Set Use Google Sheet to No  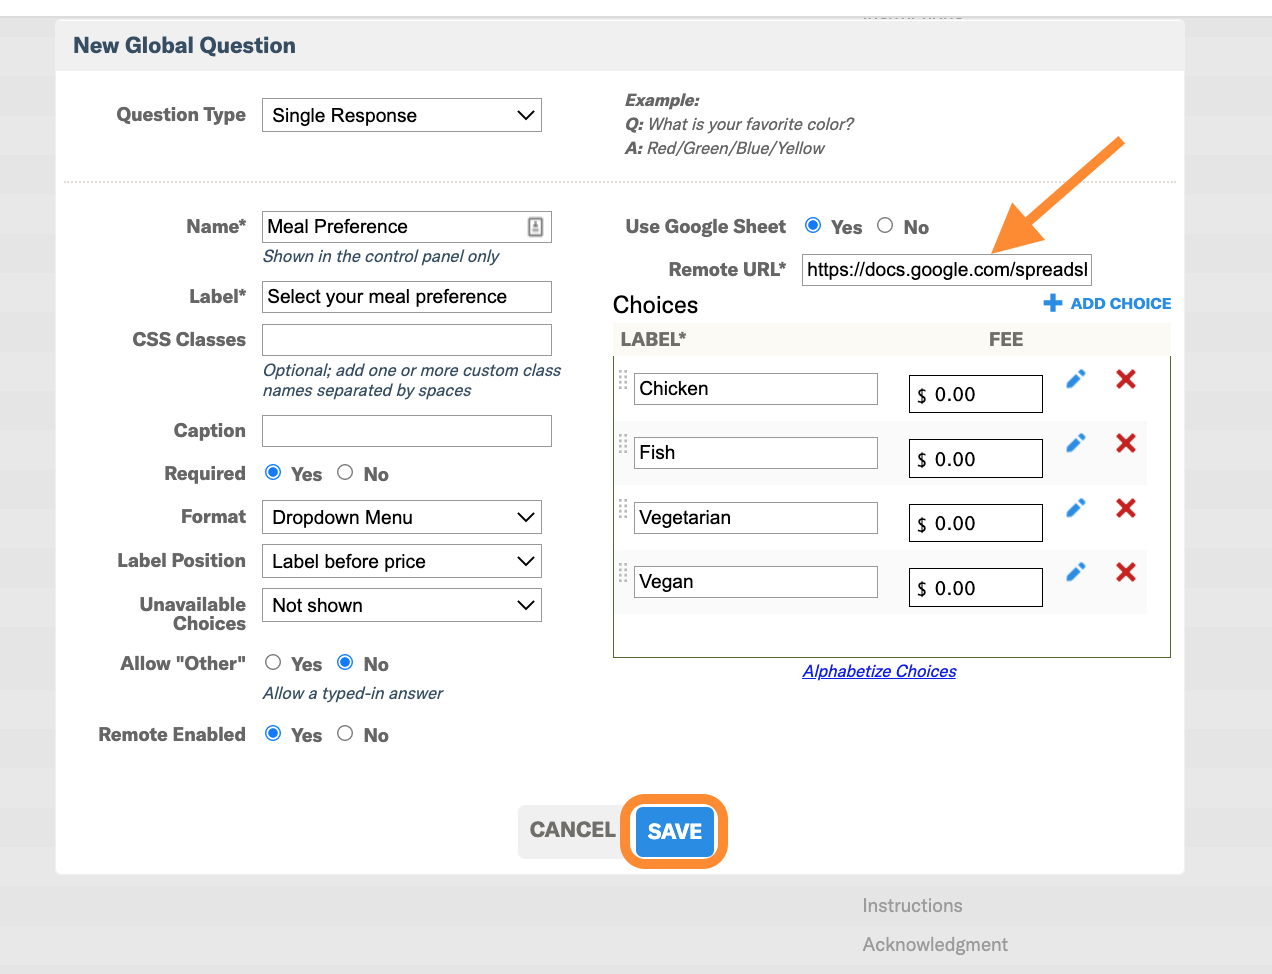click(x=885, y=226)
